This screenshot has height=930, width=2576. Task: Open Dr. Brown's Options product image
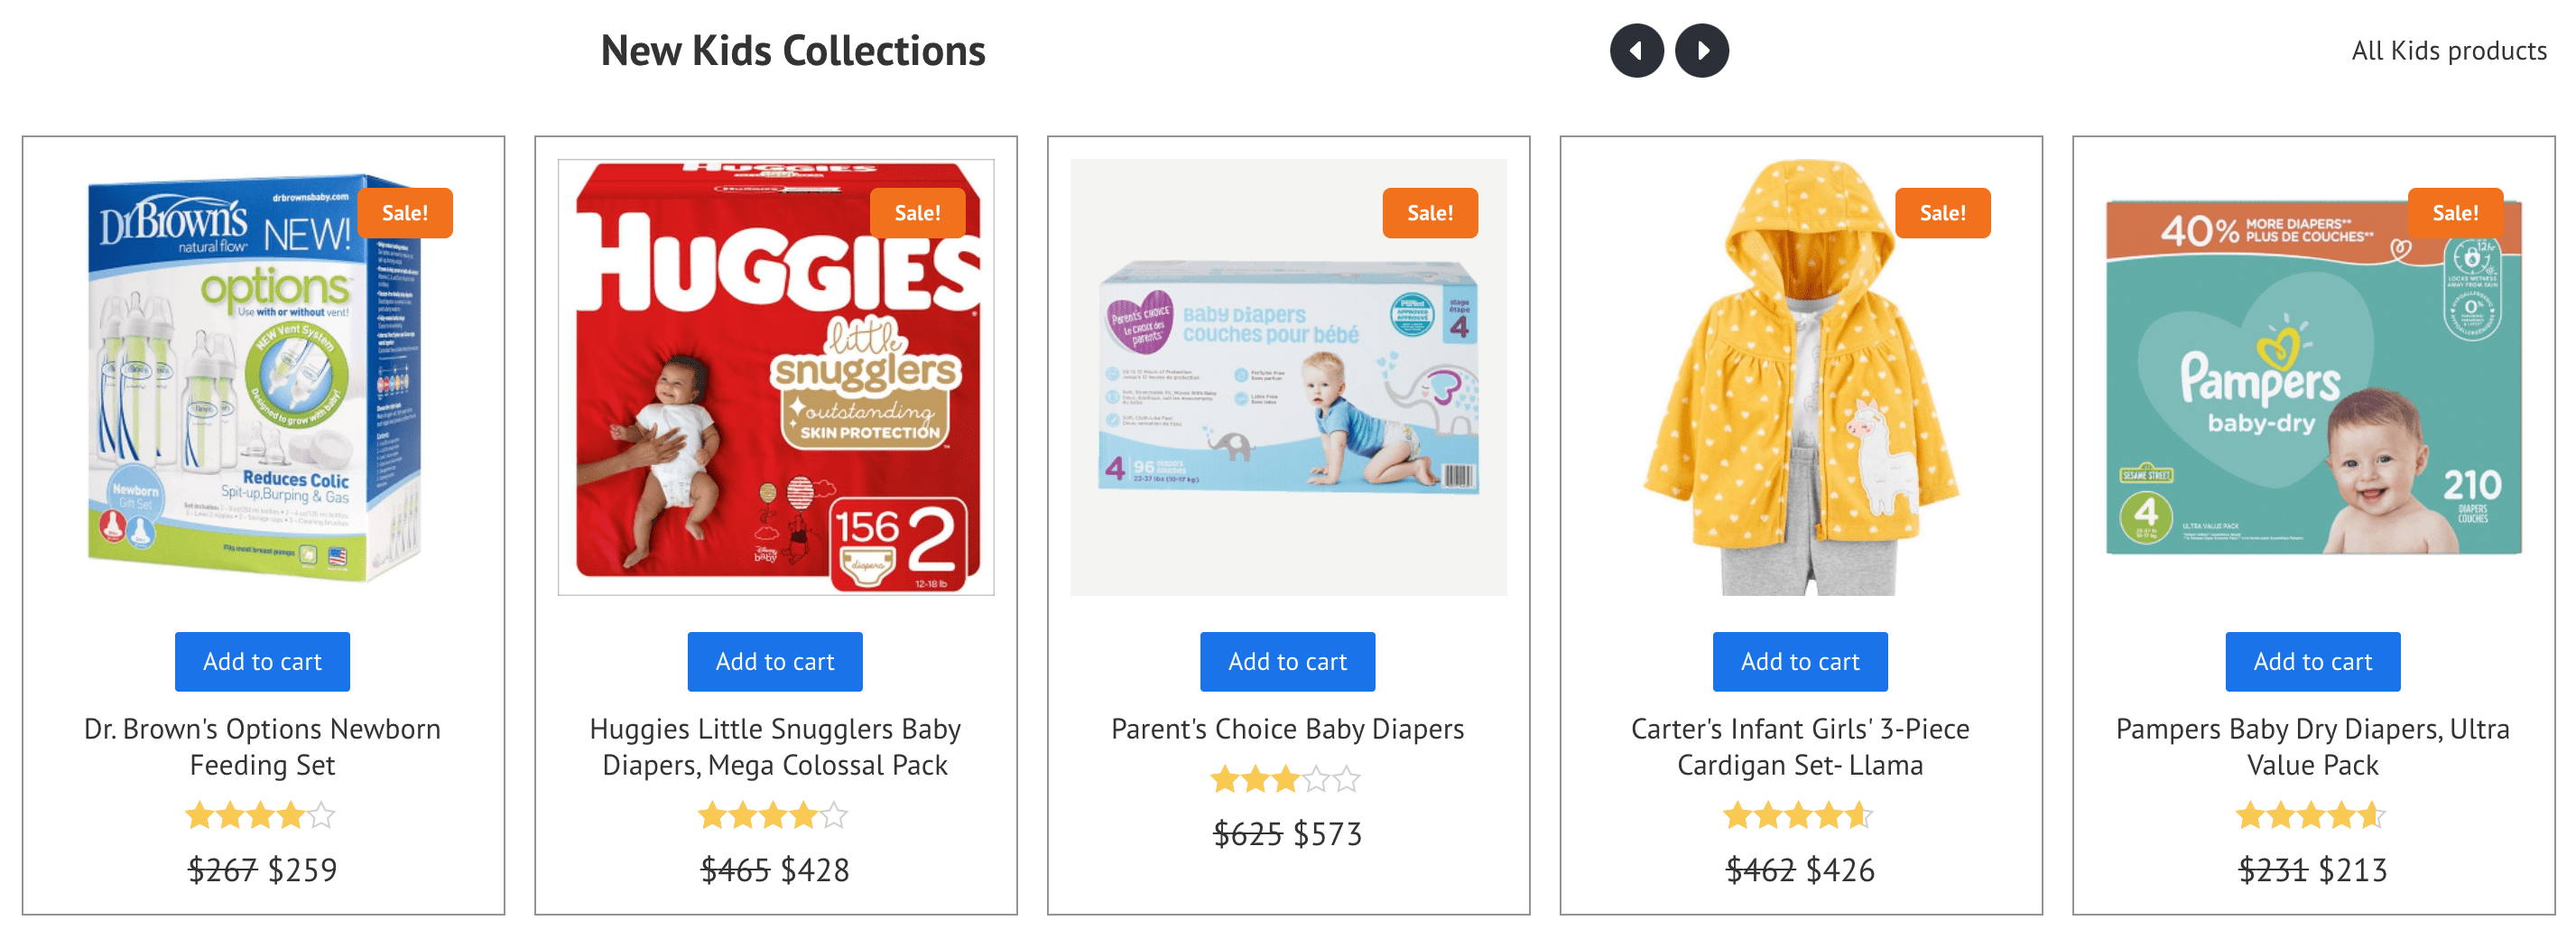pyautogui.click(x=262, y=380)
